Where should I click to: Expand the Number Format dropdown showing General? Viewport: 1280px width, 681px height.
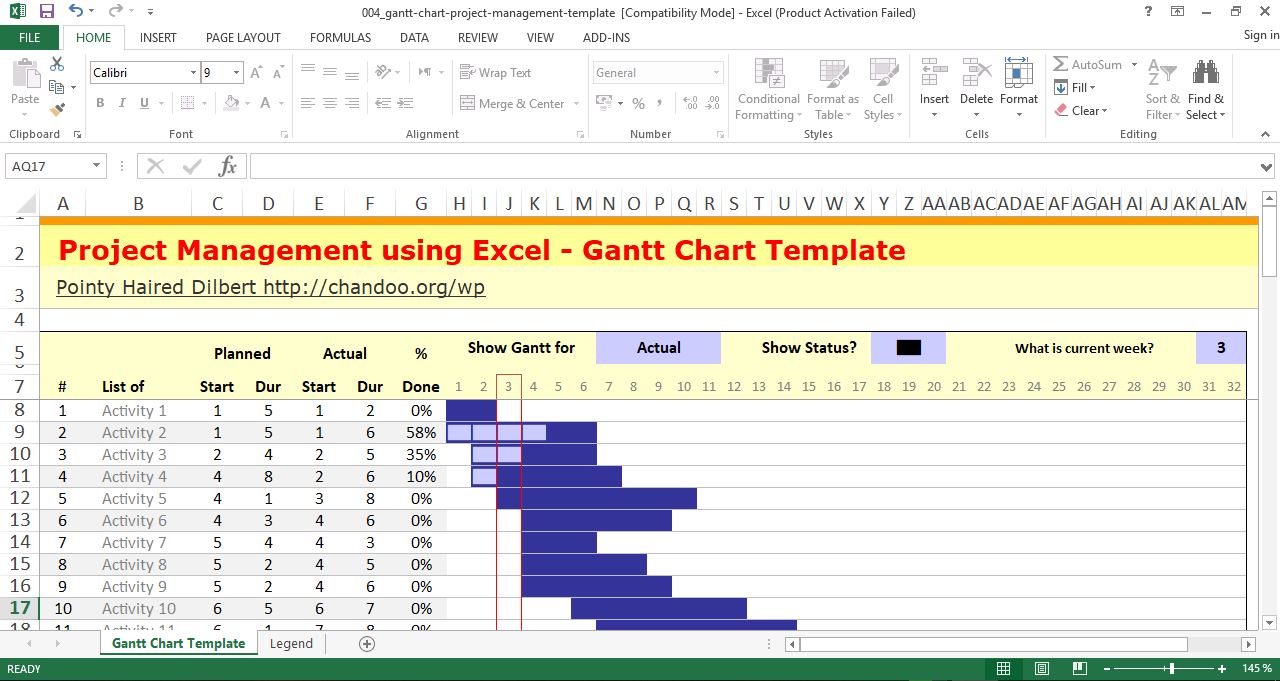[x=718, y=72]
